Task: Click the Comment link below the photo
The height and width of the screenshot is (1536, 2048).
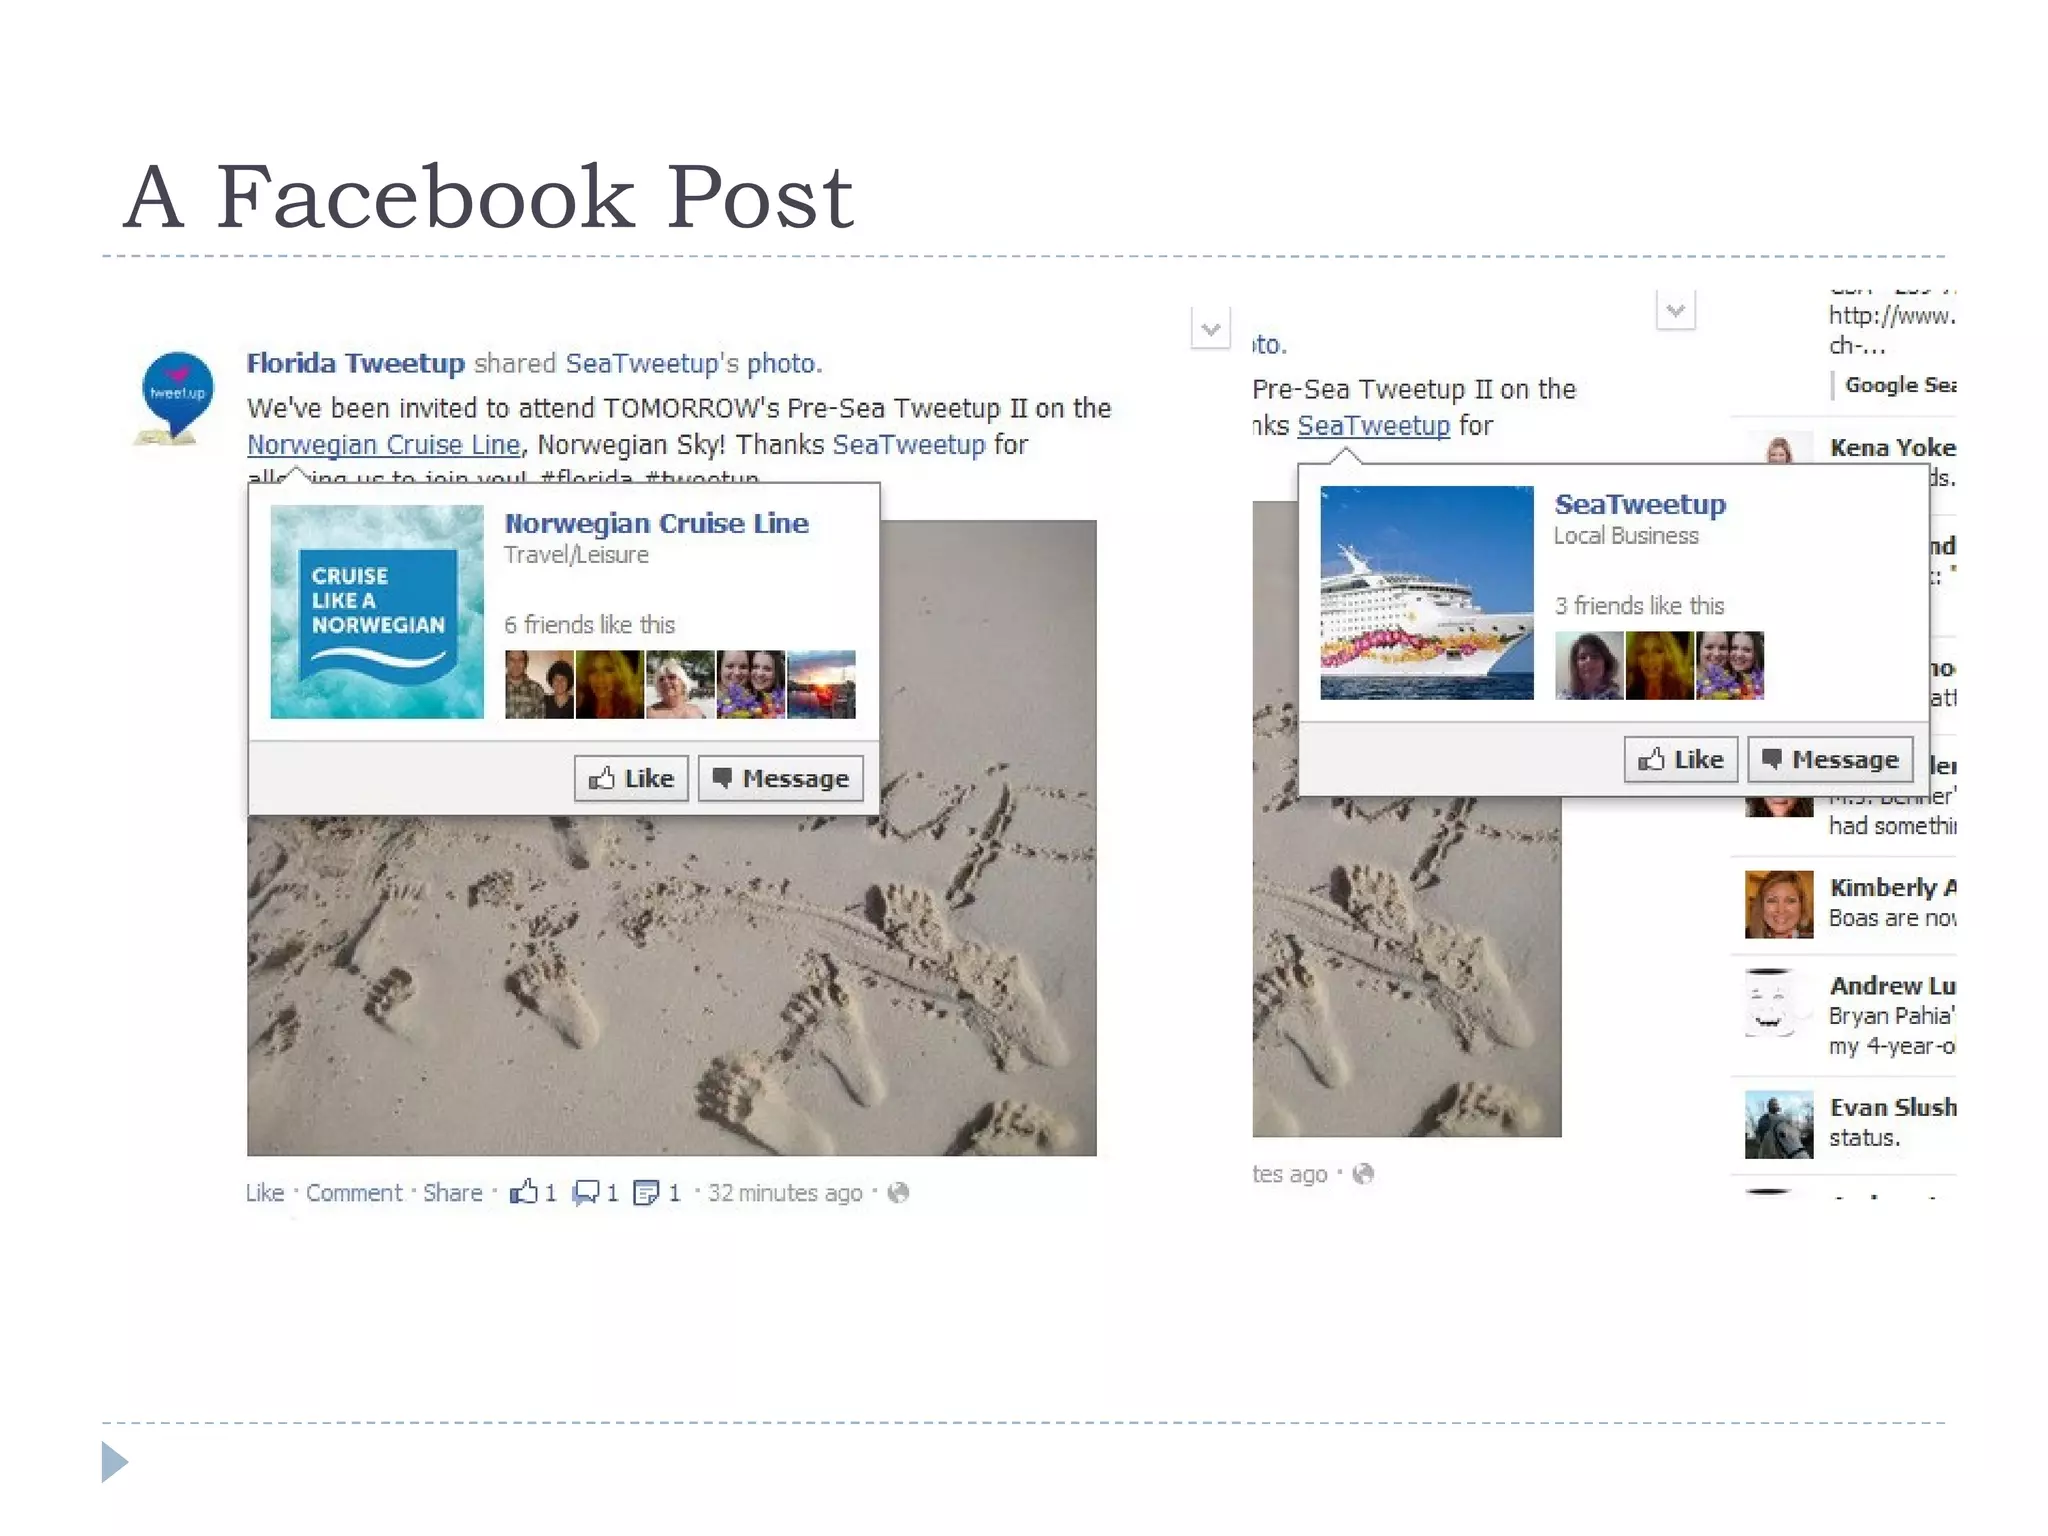Action: pos(353,1192)
